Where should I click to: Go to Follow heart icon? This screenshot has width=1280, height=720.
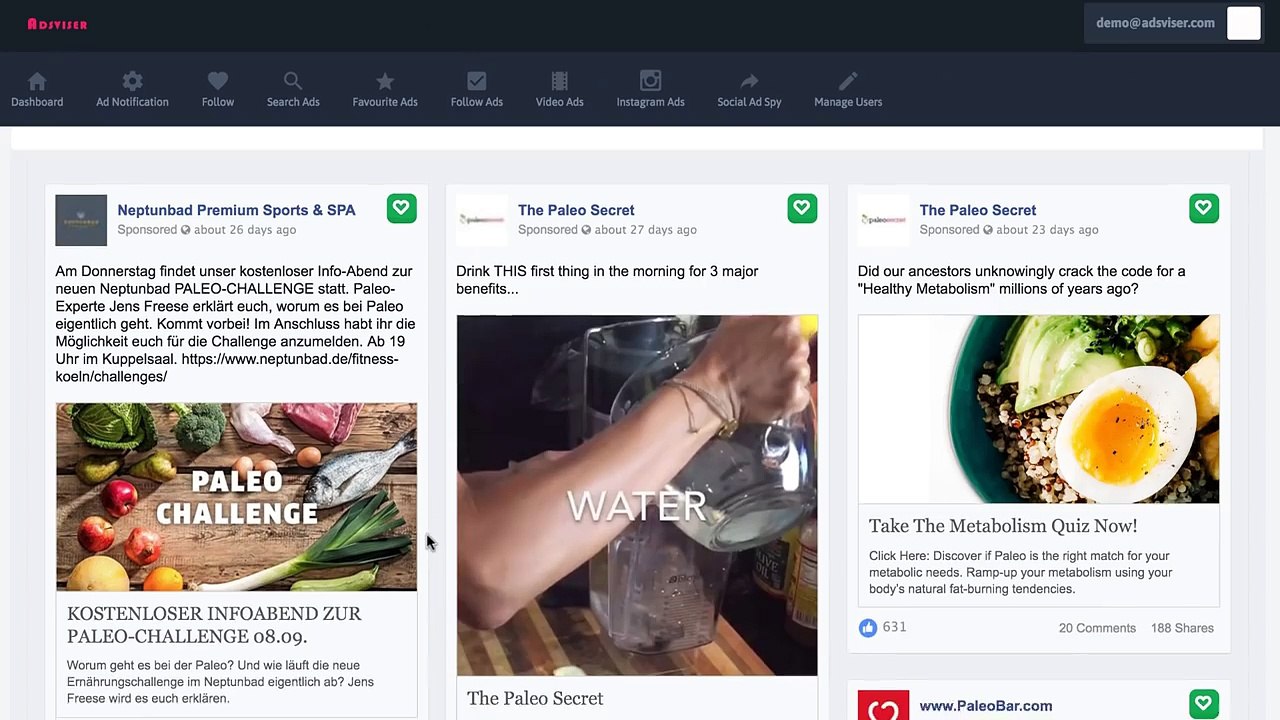(x=218, y=81)
